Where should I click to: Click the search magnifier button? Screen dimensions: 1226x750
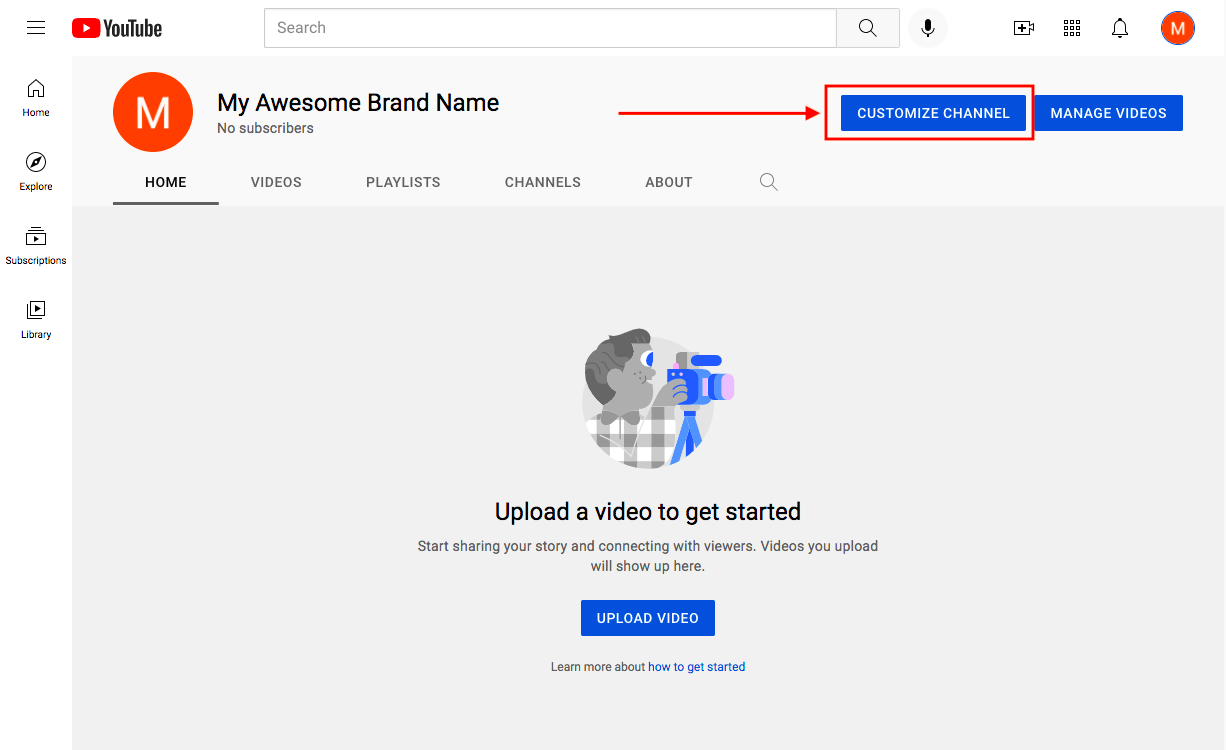pyautogui.click(x=868, y=28)
